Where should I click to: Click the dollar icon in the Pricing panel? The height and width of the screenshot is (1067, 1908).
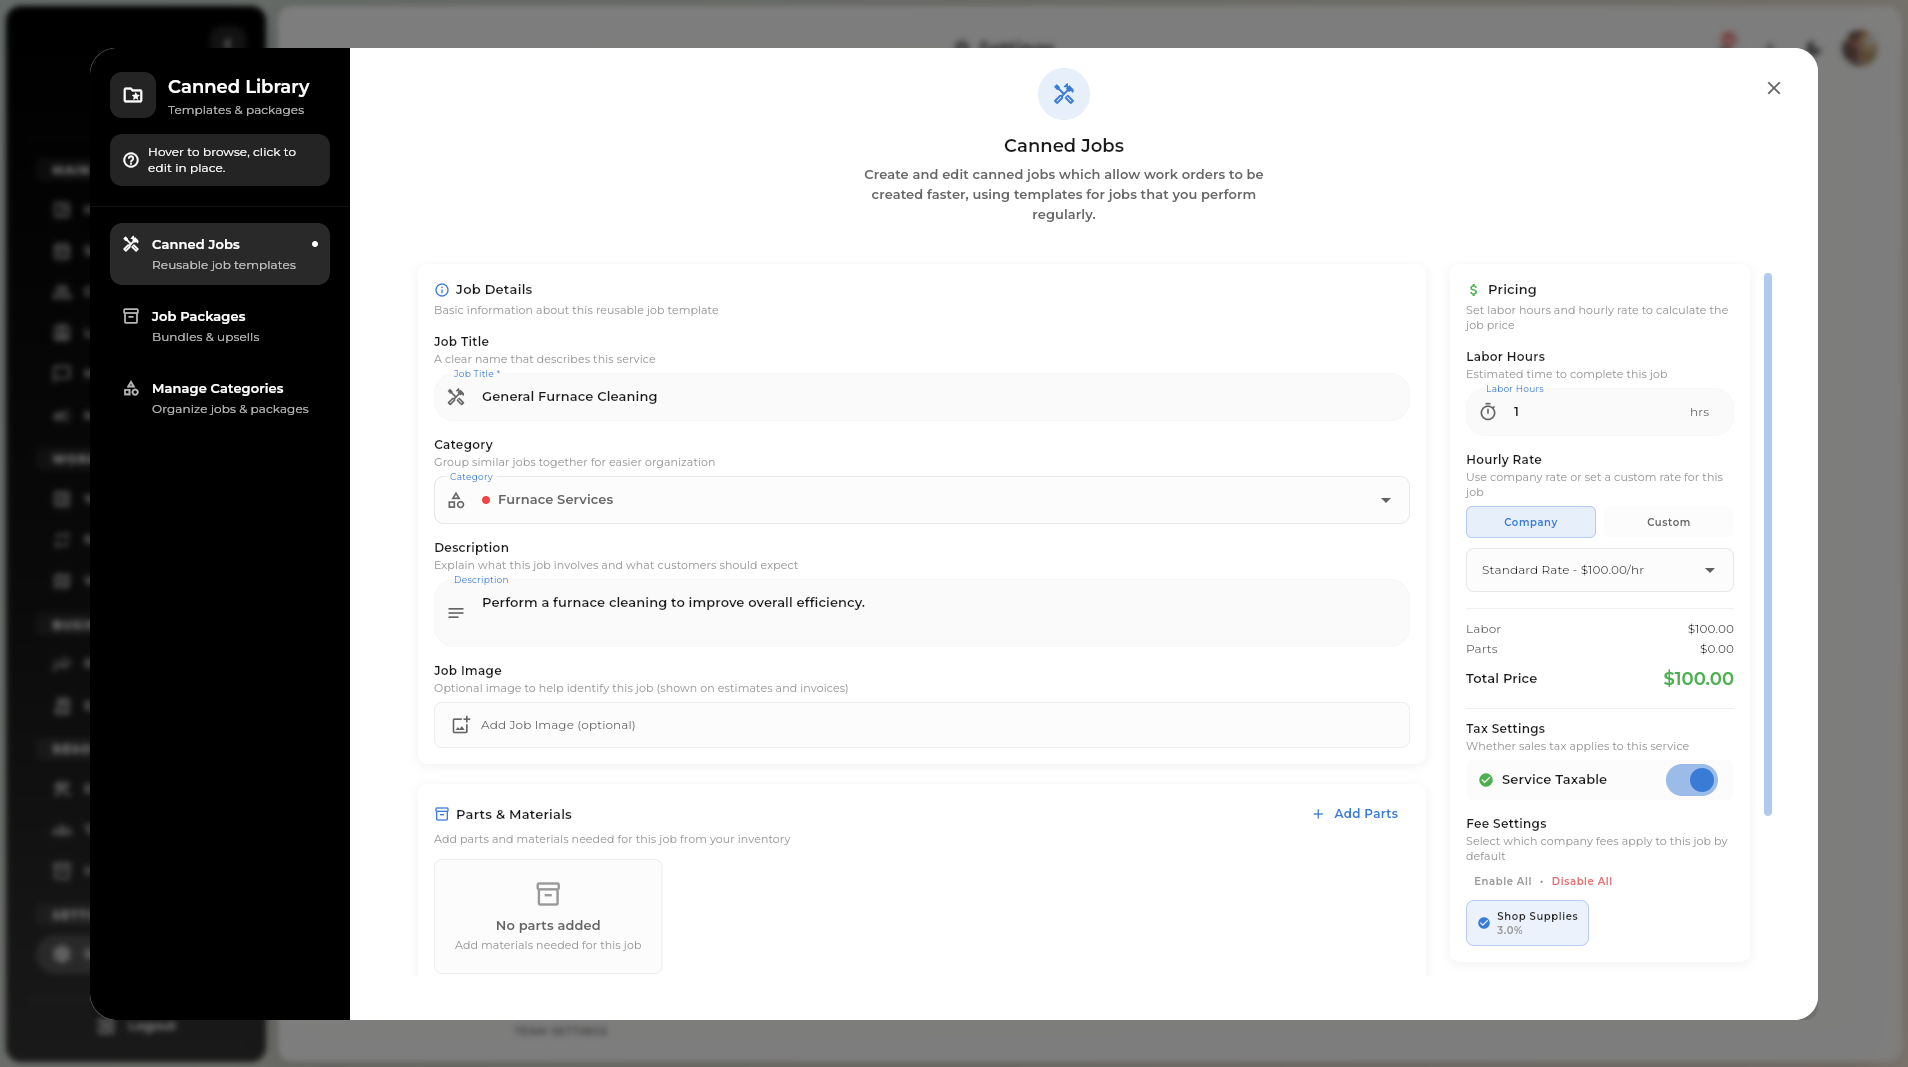[1473, 289]
